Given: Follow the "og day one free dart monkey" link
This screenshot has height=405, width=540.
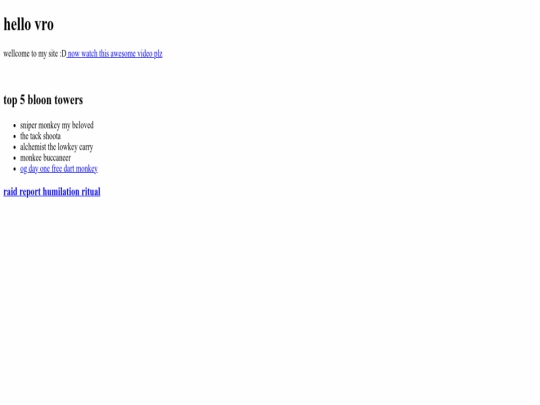Looking at the screenshot, I should [x=59, y=169].
